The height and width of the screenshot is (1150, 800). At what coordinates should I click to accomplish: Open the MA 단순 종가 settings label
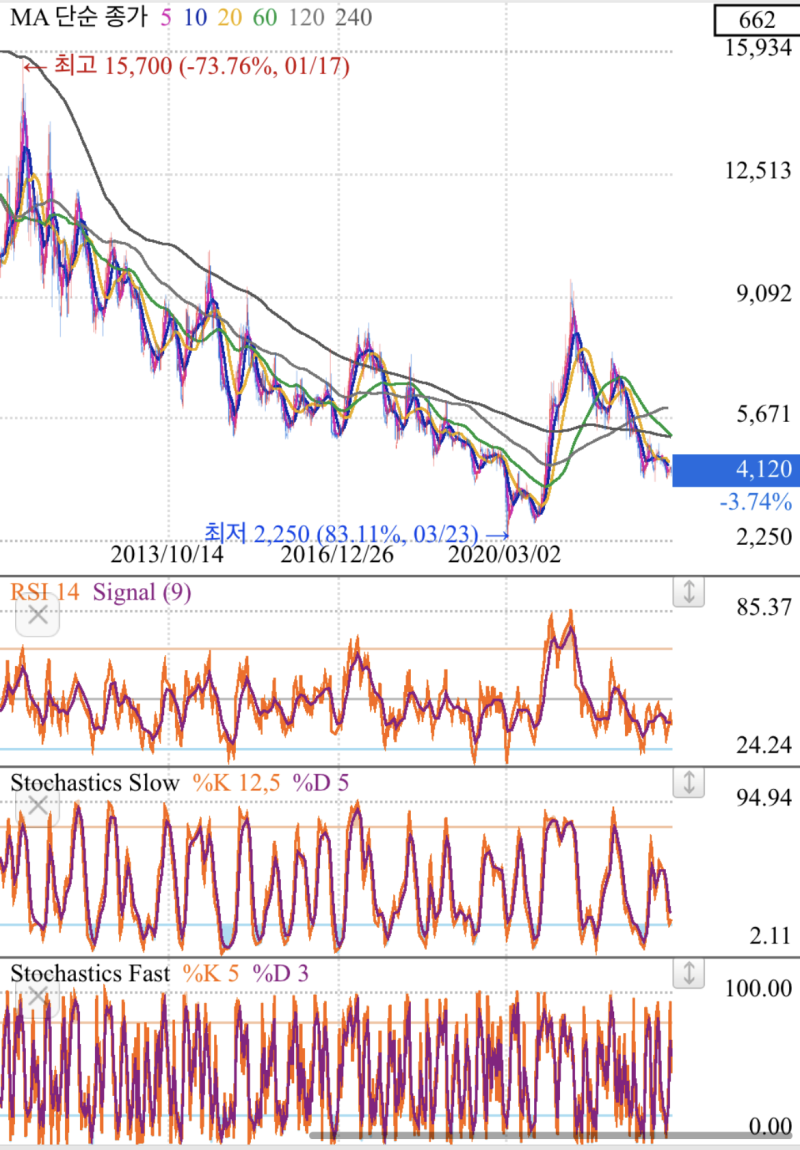pyautogui.click(x=78, y=17)
